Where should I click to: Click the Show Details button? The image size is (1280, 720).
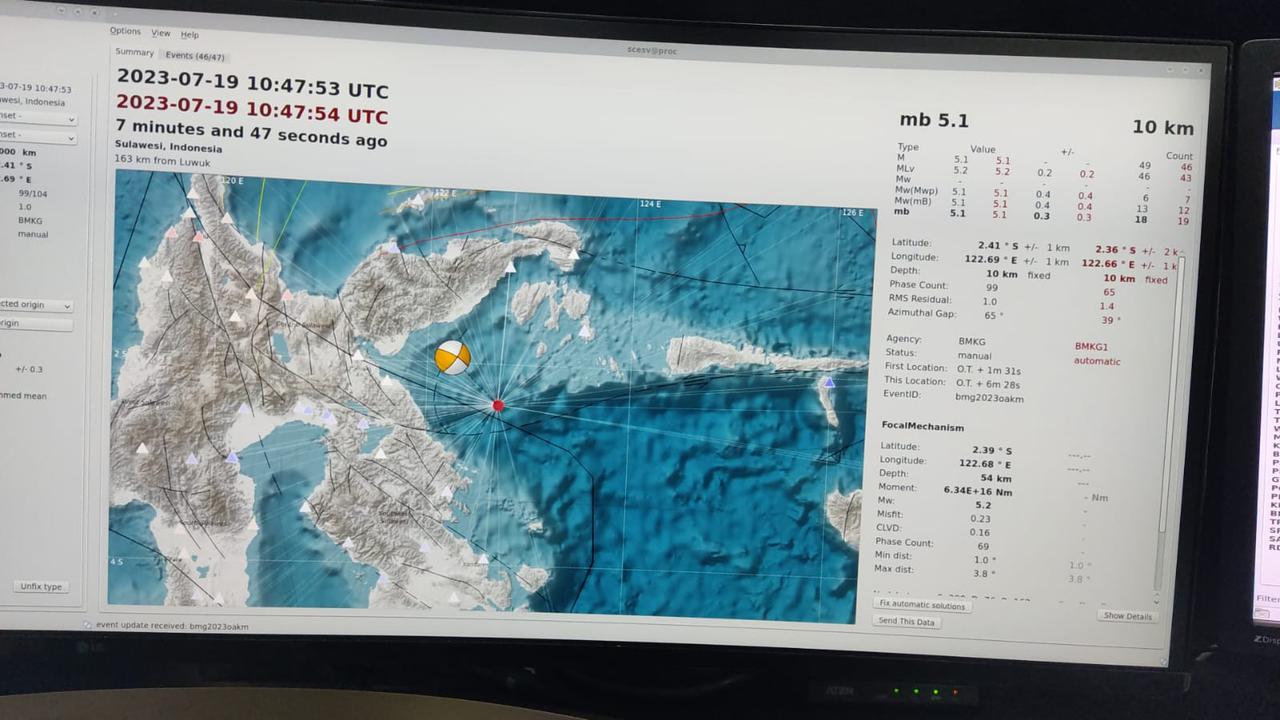tap(1128, 616)
